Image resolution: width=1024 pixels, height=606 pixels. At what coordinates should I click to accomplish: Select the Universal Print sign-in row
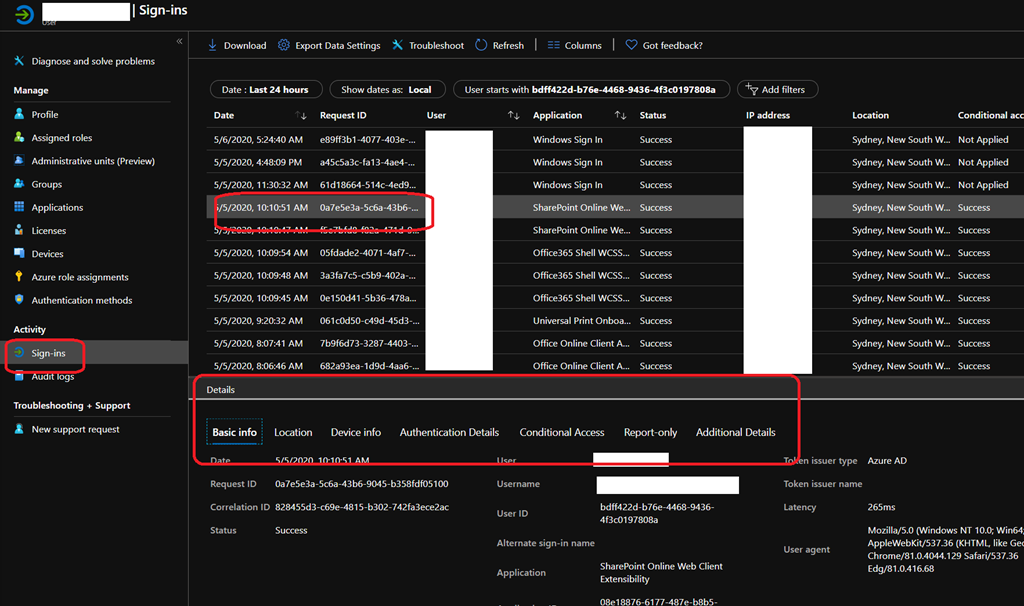pos(580,321)
